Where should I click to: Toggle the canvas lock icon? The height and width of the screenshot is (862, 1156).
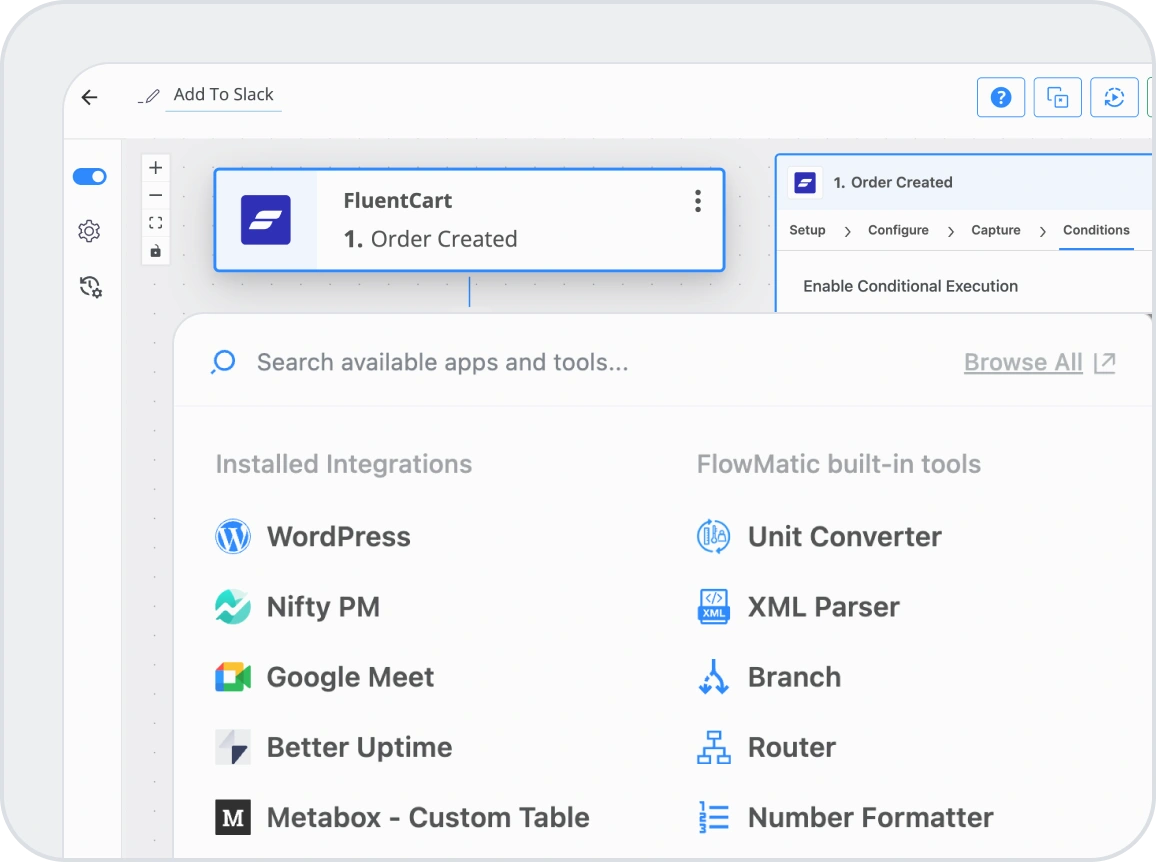pyautogui.click(x=155, y=251)
